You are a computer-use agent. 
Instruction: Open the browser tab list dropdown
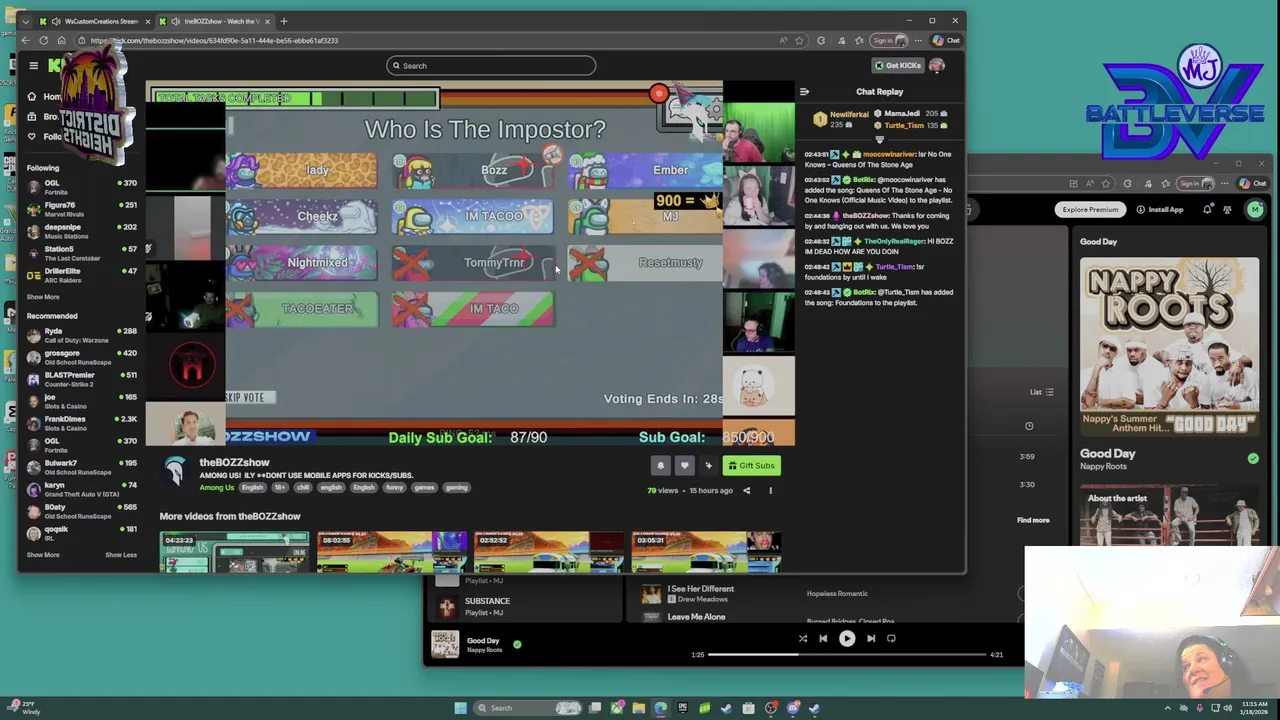26,21
